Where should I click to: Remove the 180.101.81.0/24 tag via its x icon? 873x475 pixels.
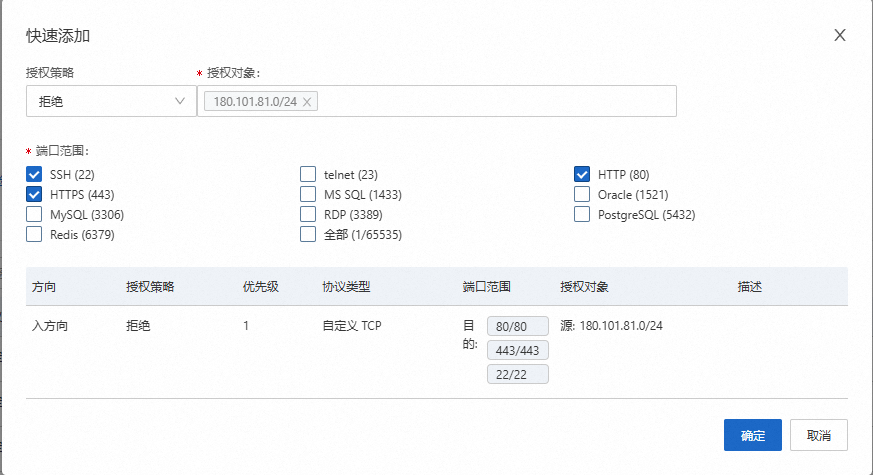click(307, 102)
